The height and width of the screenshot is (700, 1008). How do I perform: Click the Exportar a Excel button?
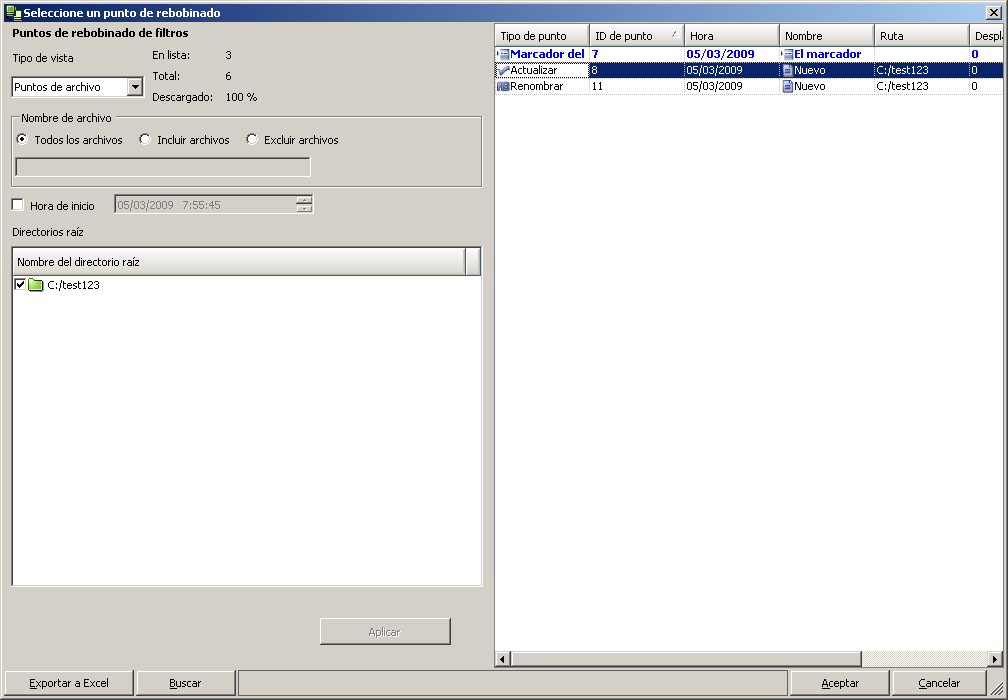[69, 683]
